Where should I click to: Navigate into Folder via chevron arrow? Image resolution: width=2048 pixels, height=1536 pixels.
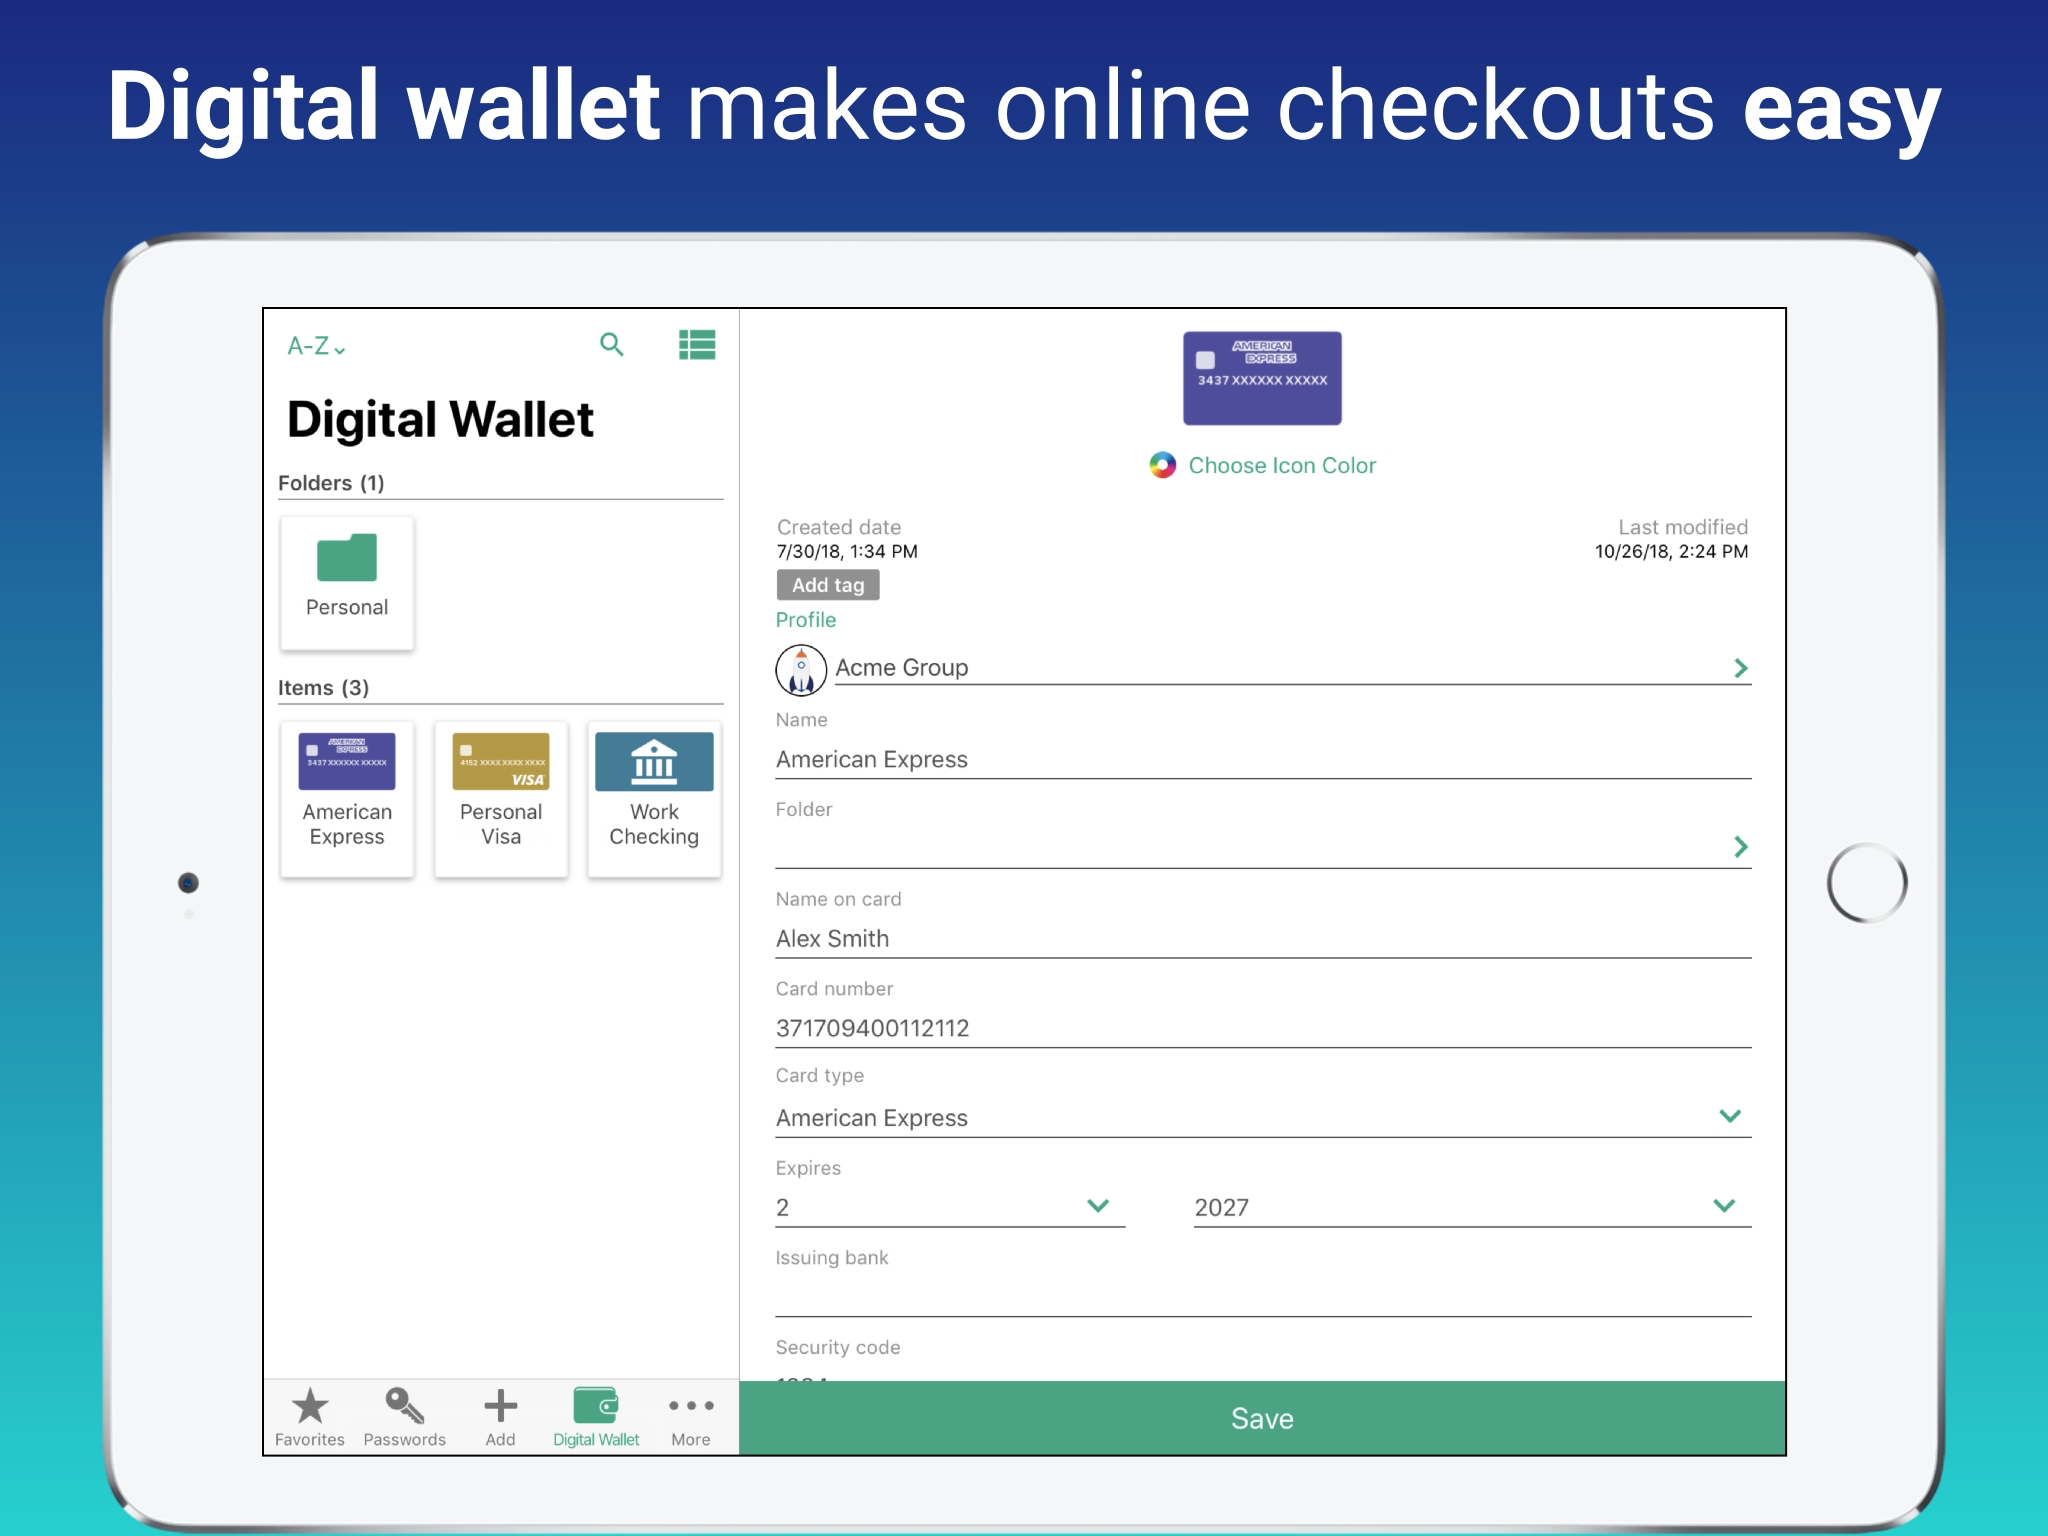pos(1742,848)
